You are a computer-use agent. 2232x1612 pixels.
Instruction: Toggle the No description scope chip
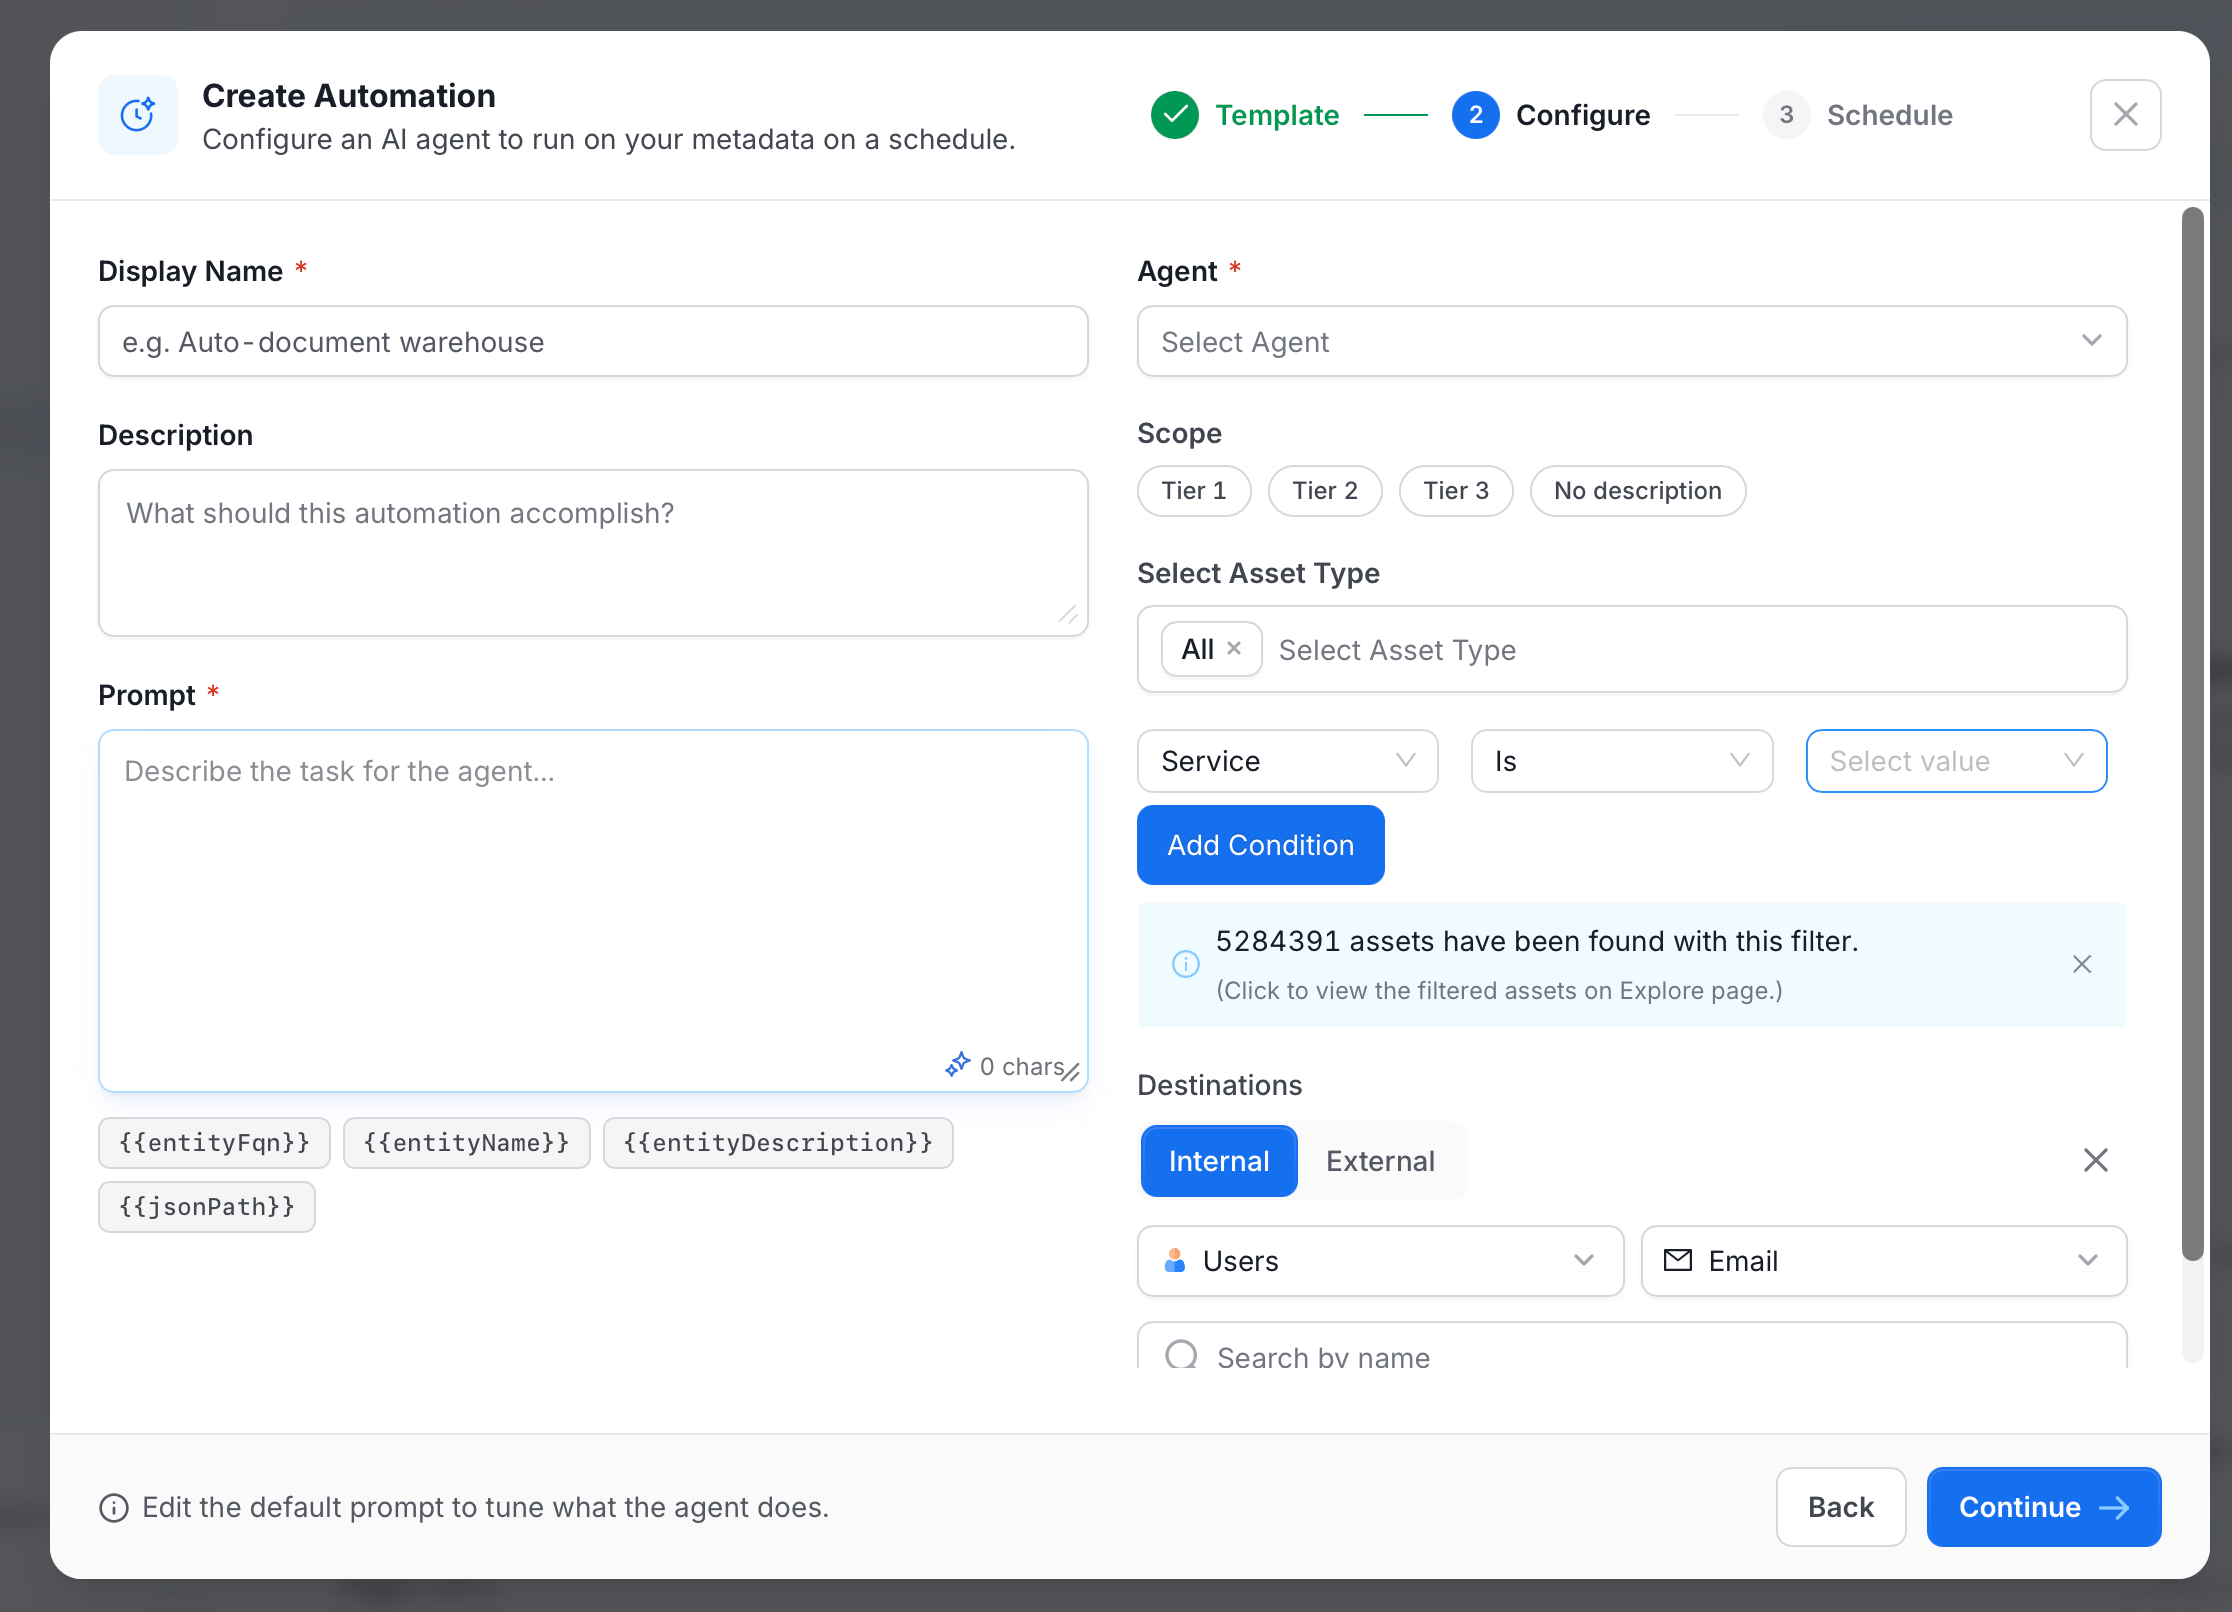pyautogui.click(x=1638, y=491)
